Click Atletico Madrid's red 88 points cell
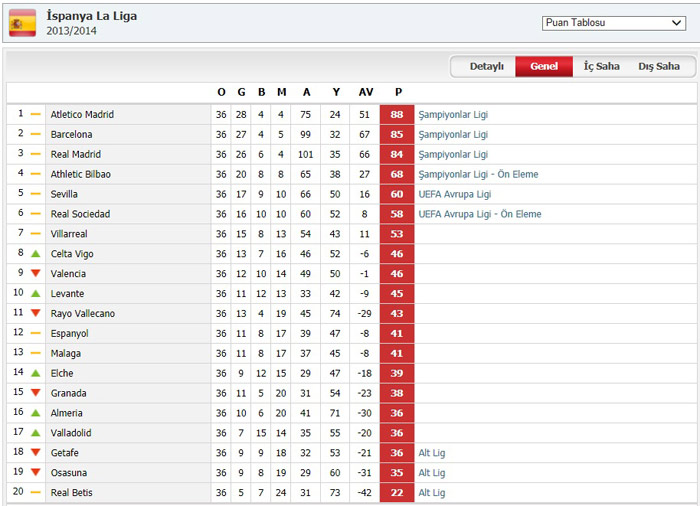This screenshot has width=700, height=506. (x=397, y=115)
